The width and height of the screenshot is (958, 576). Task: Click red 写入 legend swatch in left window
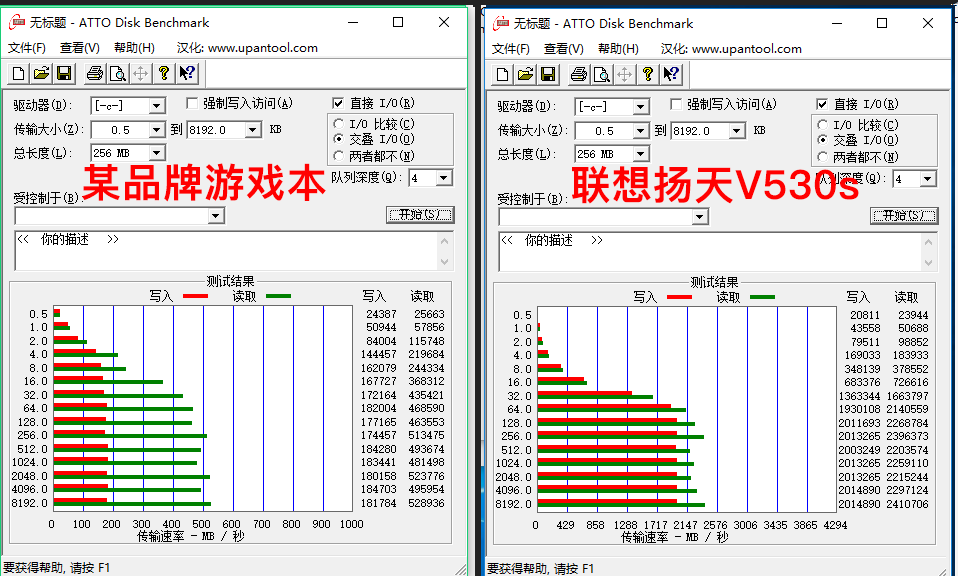(x=195, y=296)
